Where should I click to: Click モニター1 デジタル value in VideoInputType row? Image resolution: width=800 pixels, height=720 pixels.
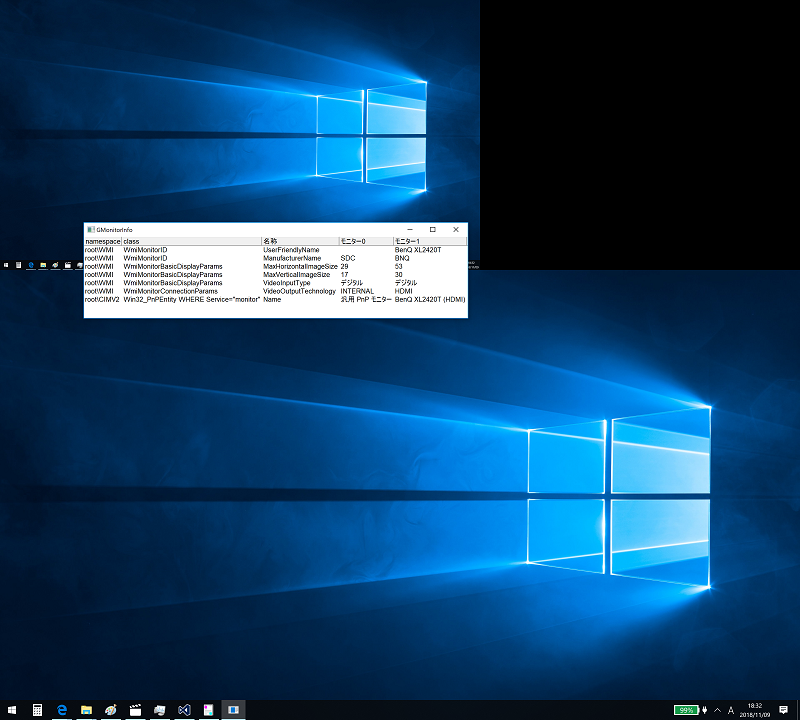point(406,283)
